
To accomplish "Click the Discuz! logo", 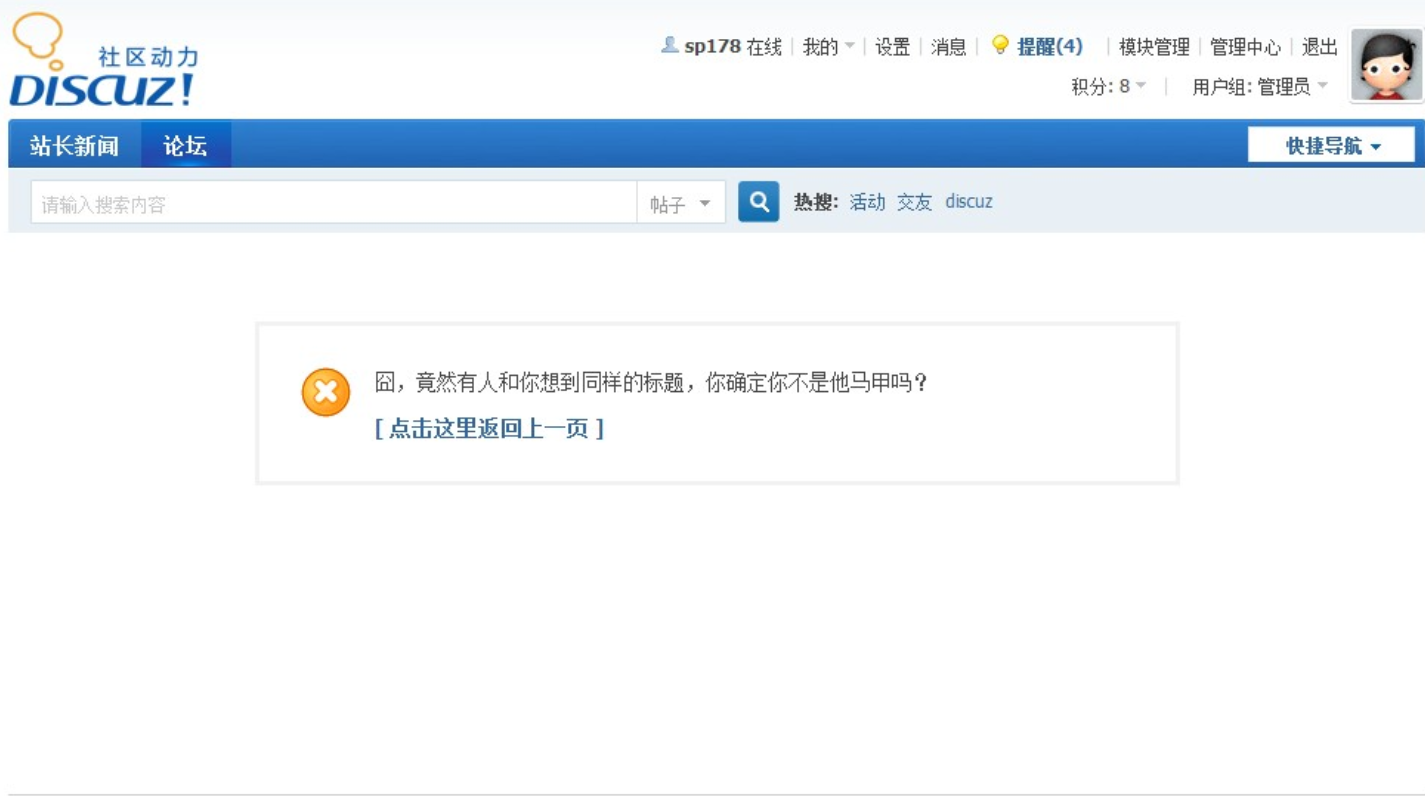I will (x=104, y=60).
